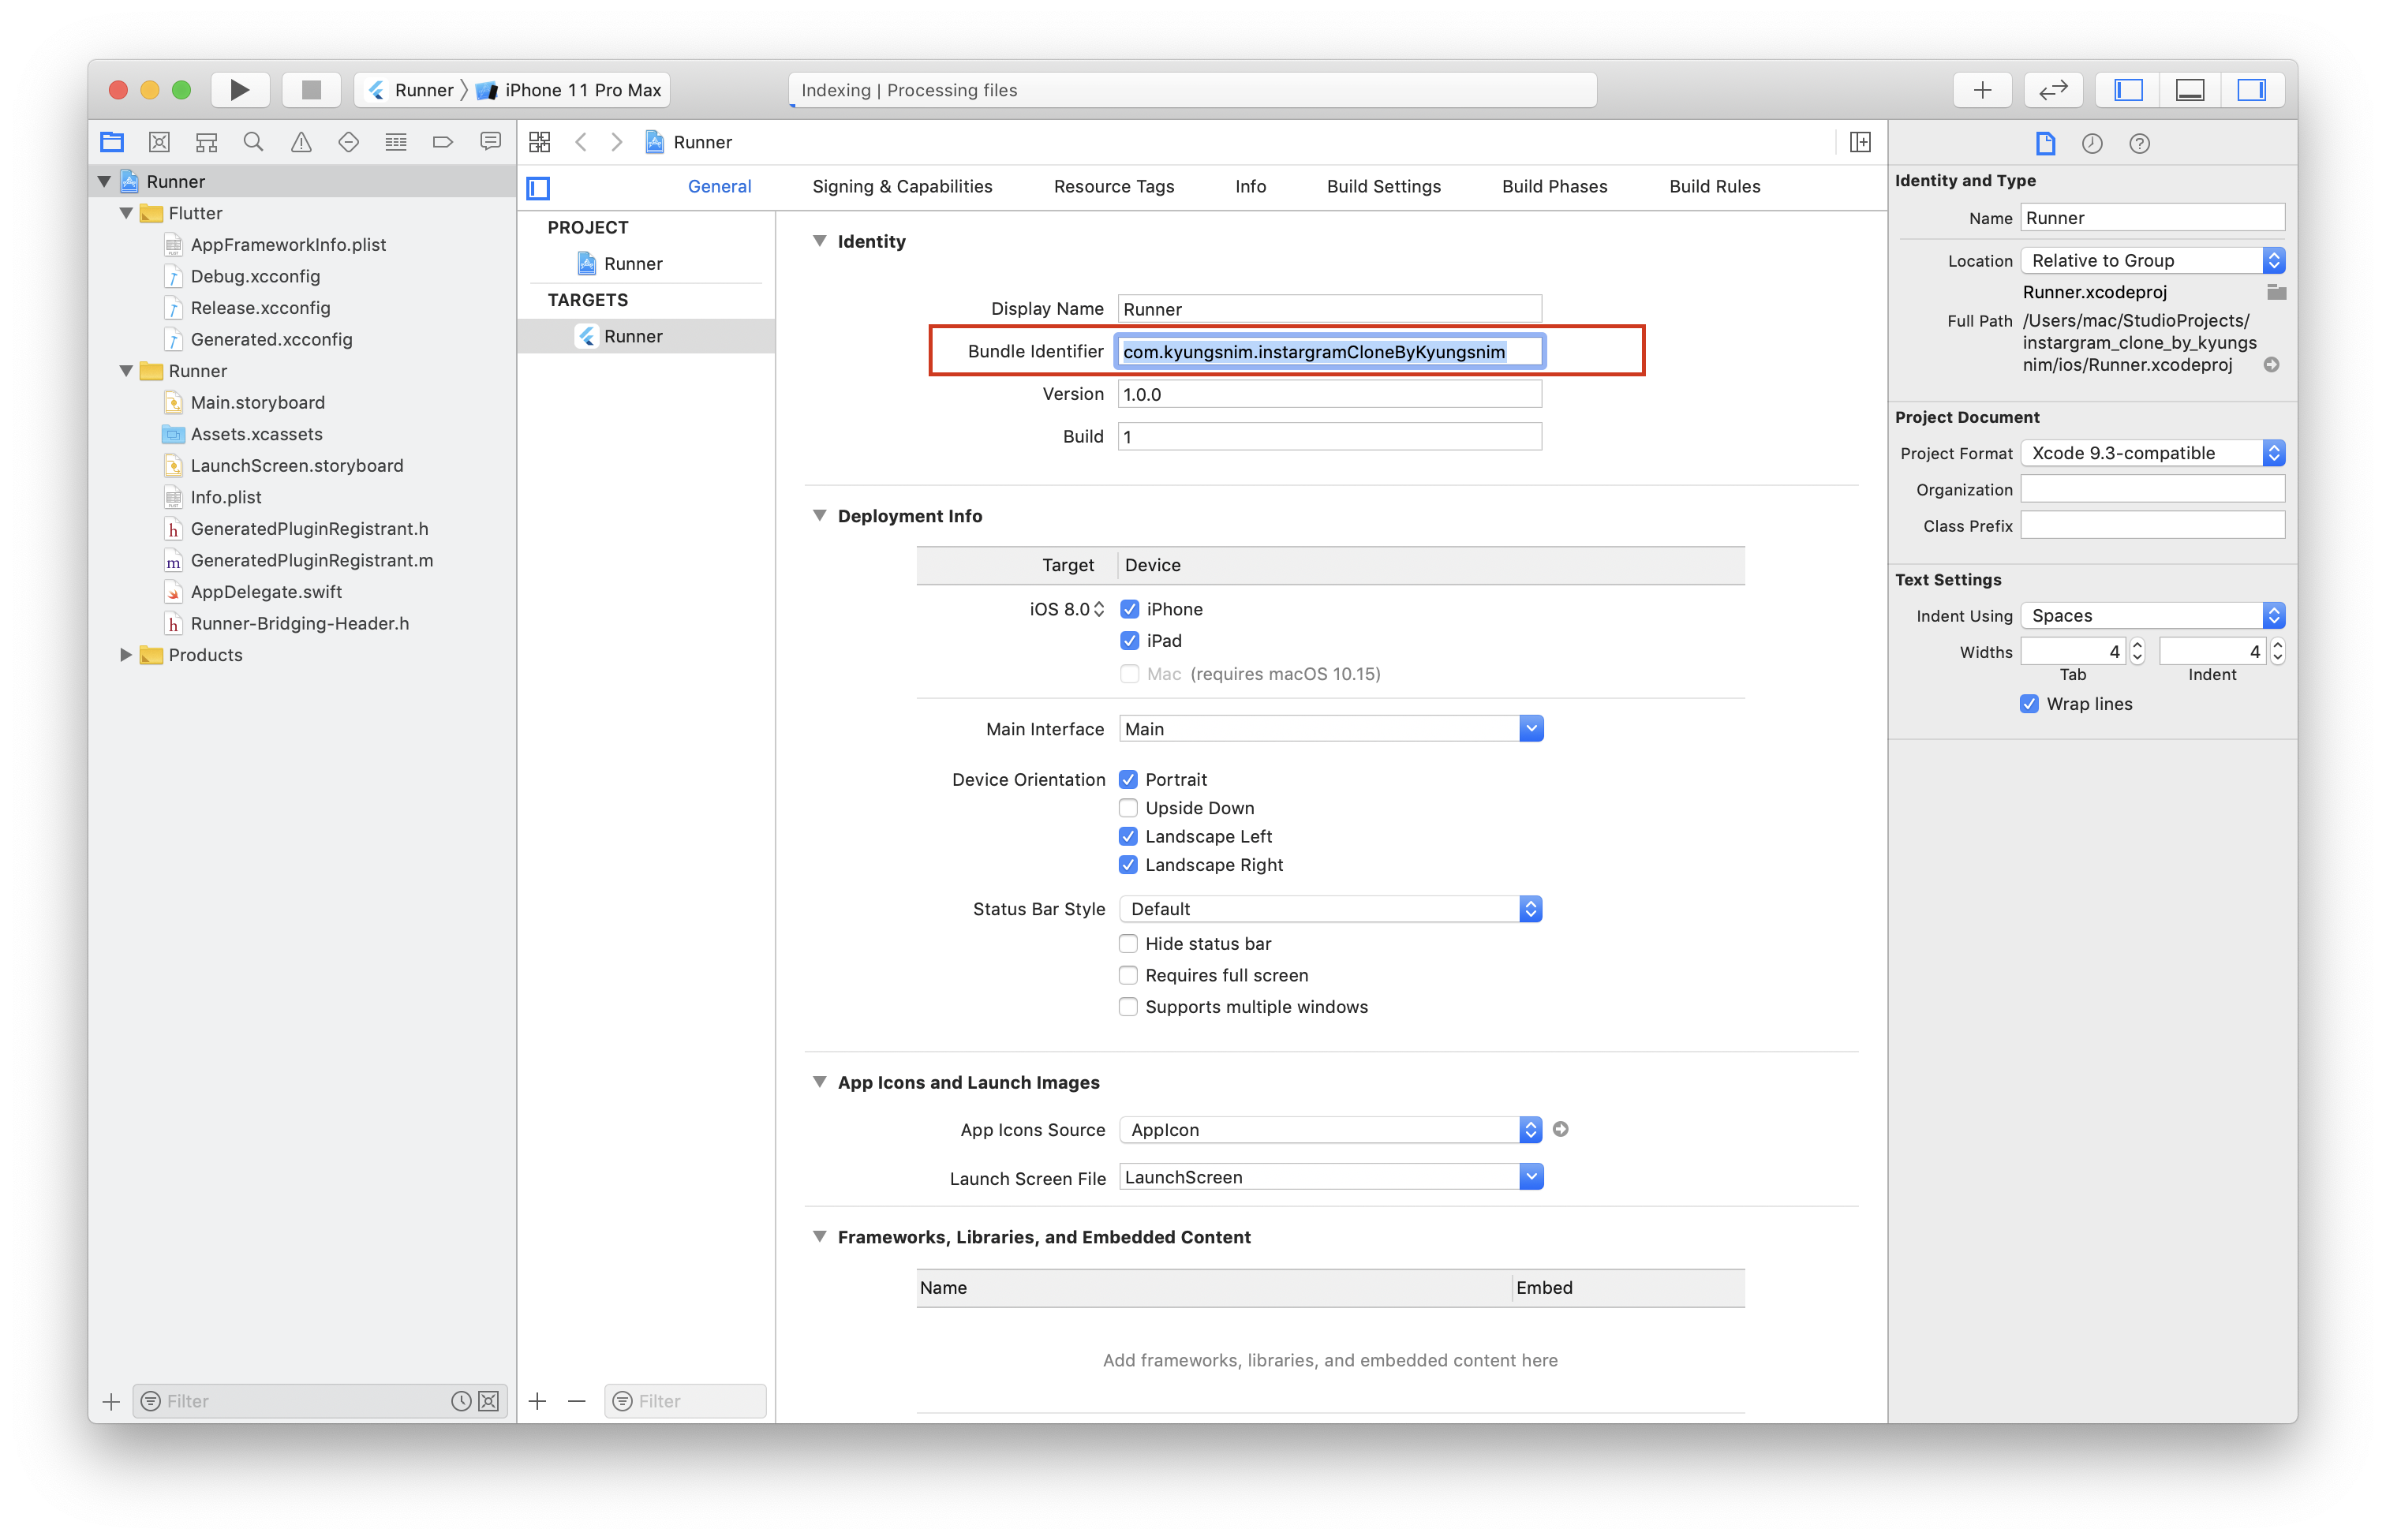Switch to Signing & Capabilities tab
The width and height of the screenshot is (2386, 1540).
point(902,186)
